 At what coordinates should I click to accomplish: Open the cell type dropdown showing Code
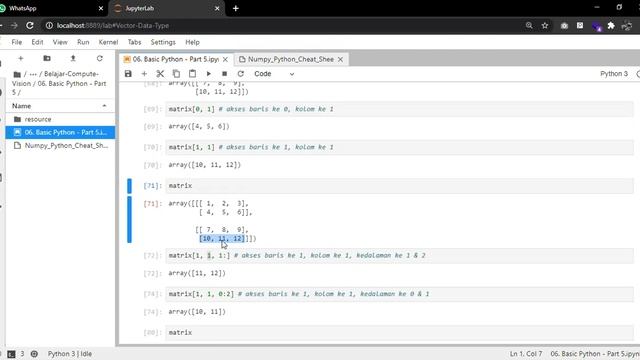[x=274, y=74]
